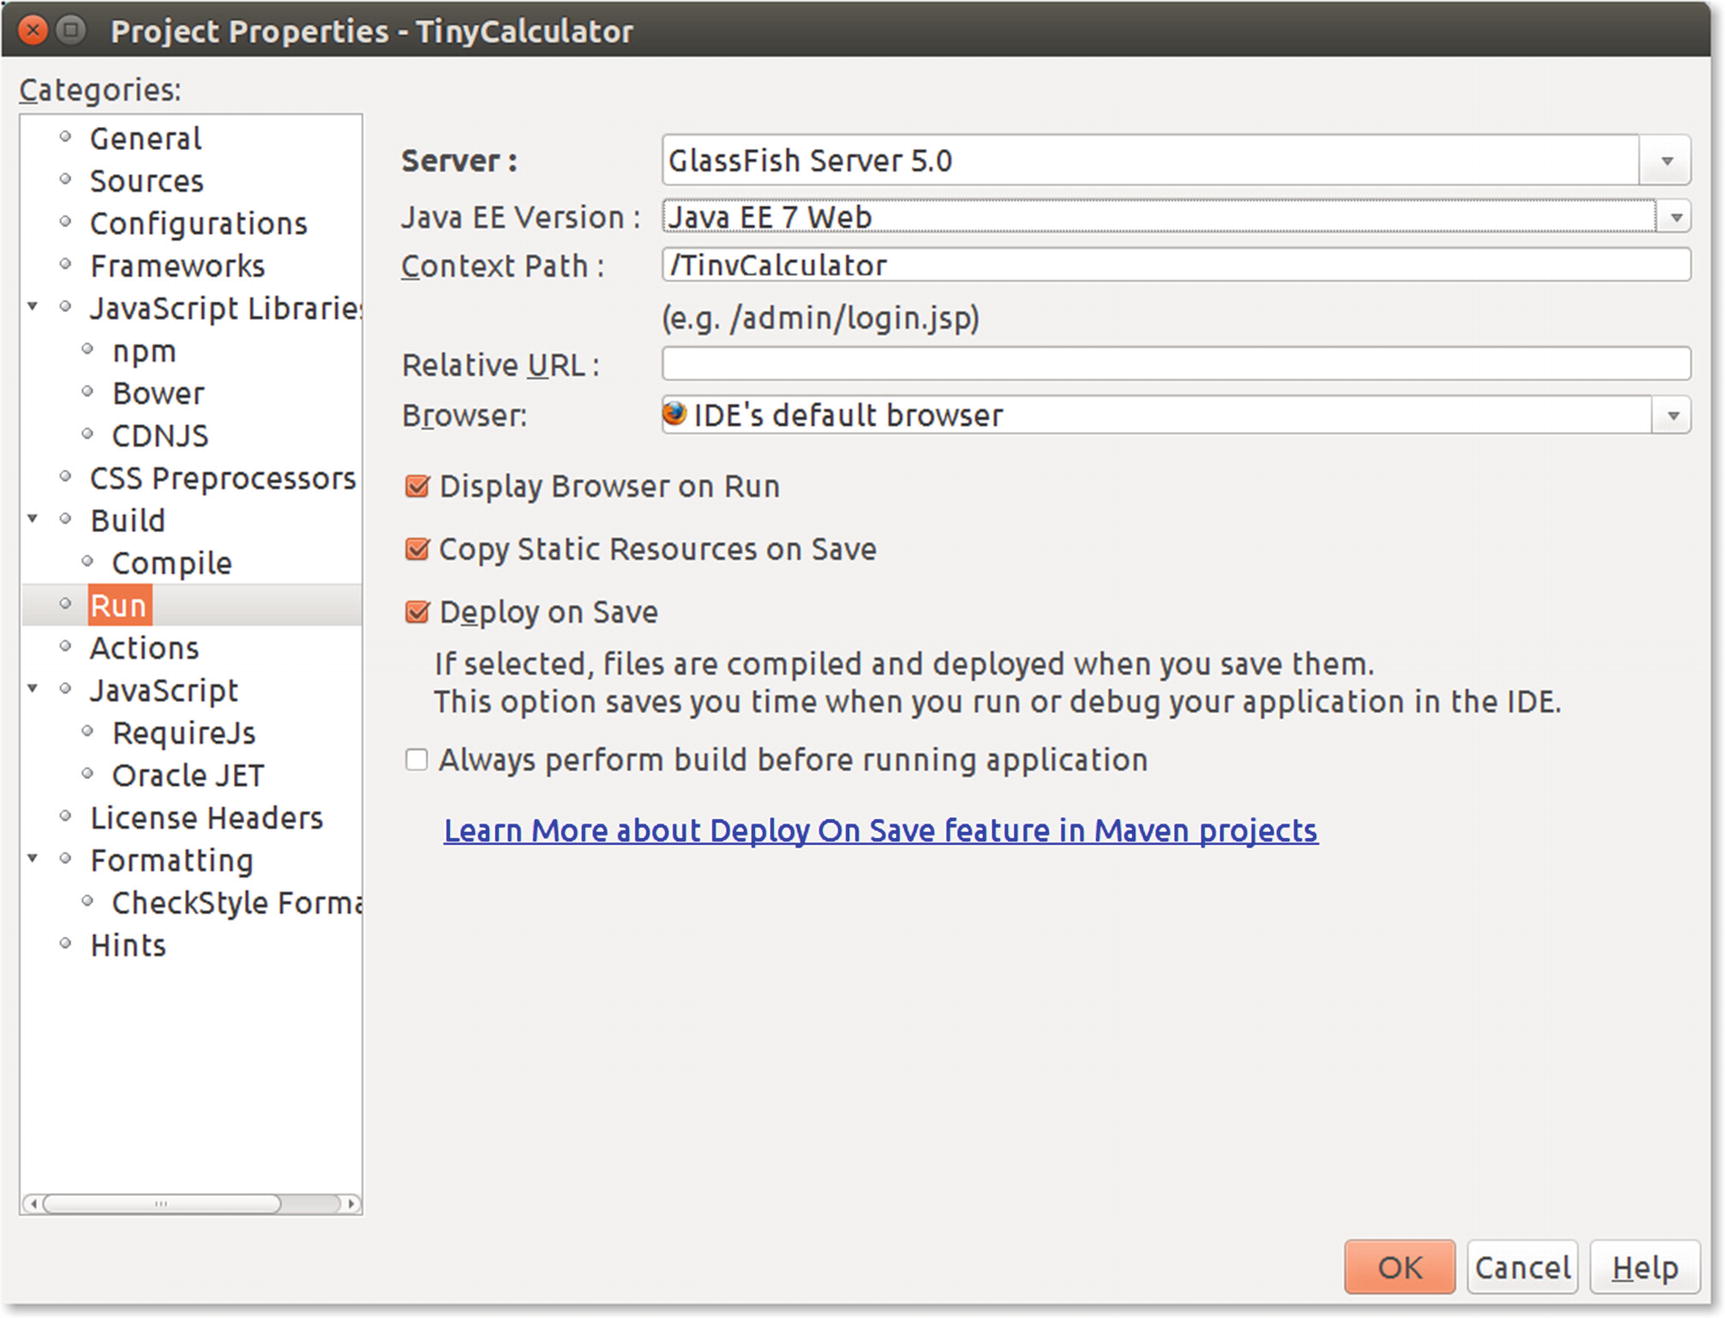Select the highlighted Run category
This screenshot has width=1725, height=1318.
click(118, 605)
